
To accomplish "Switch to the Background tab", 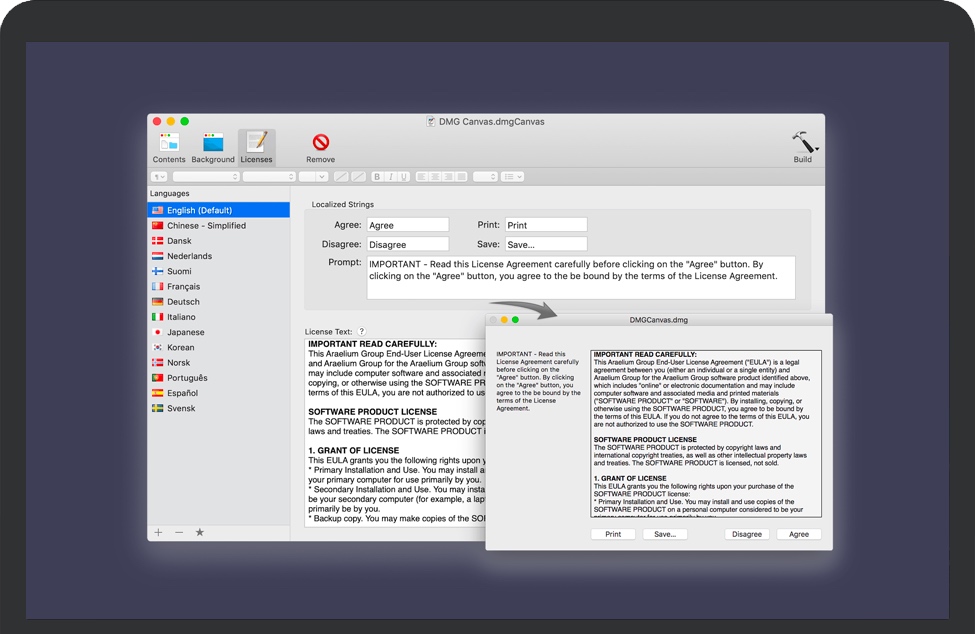I will (x=213, y=146).
